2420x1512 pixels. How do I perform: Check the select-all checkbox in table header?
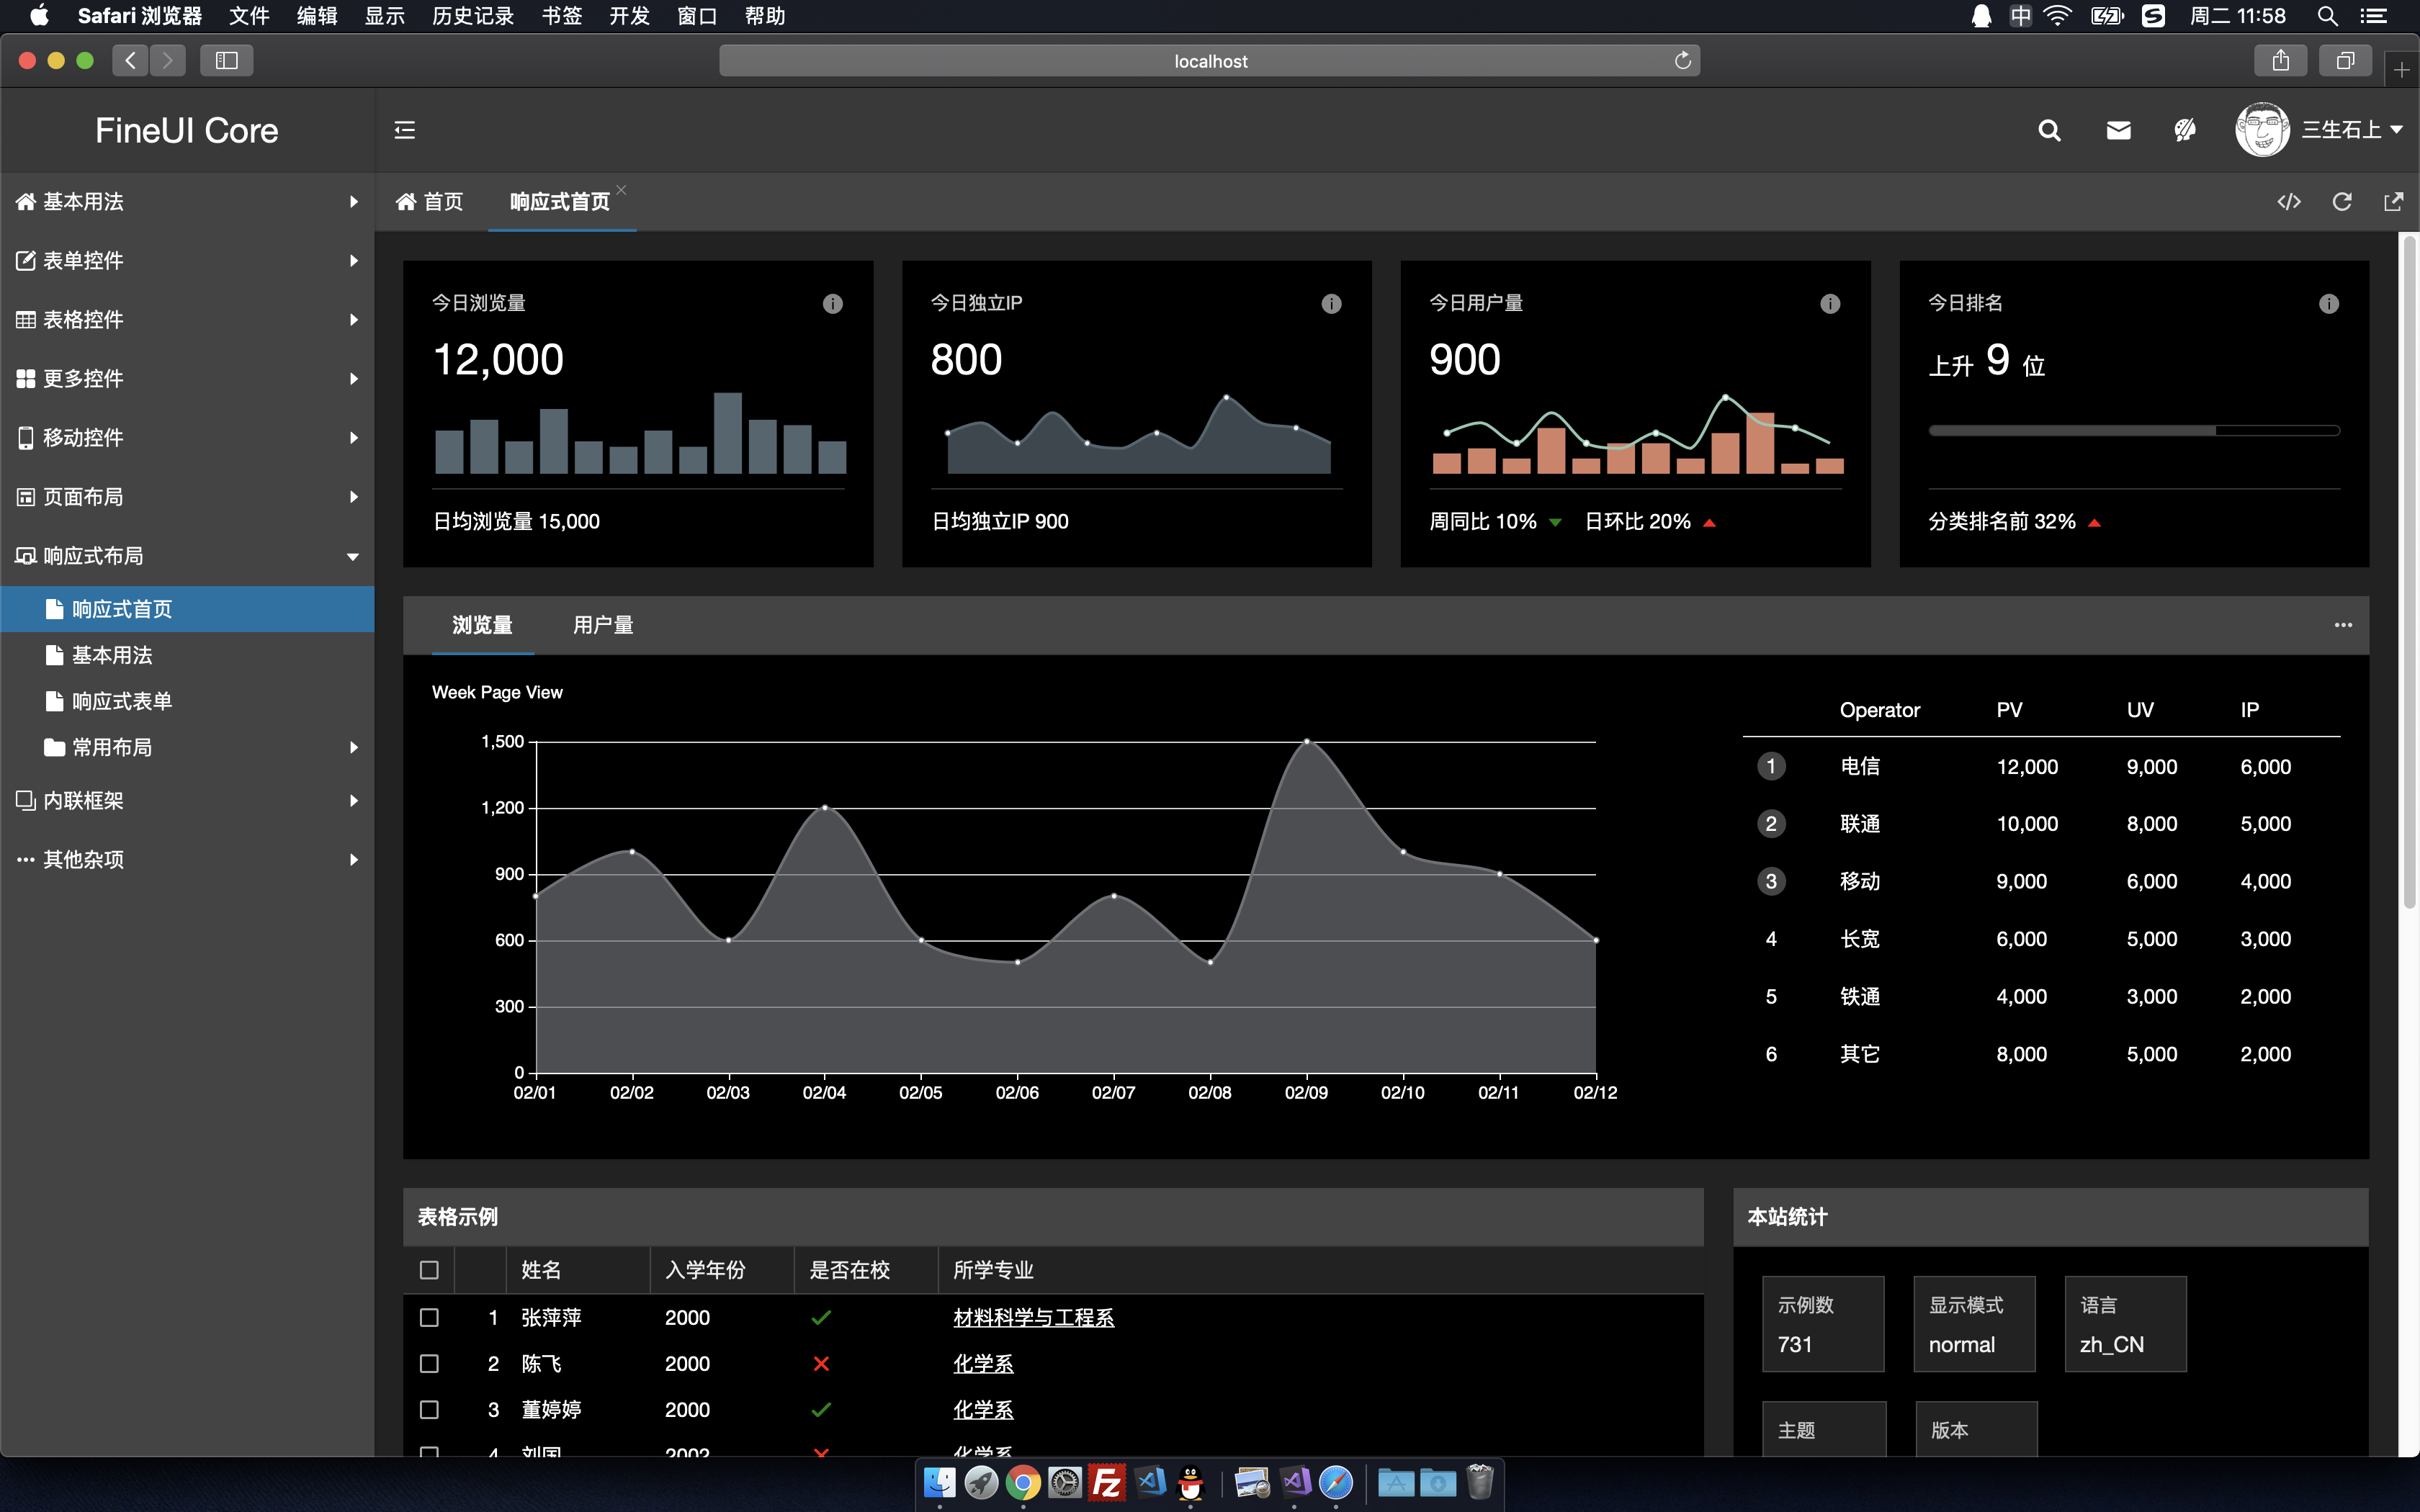pyautogui.click(x=429, y=1270)
